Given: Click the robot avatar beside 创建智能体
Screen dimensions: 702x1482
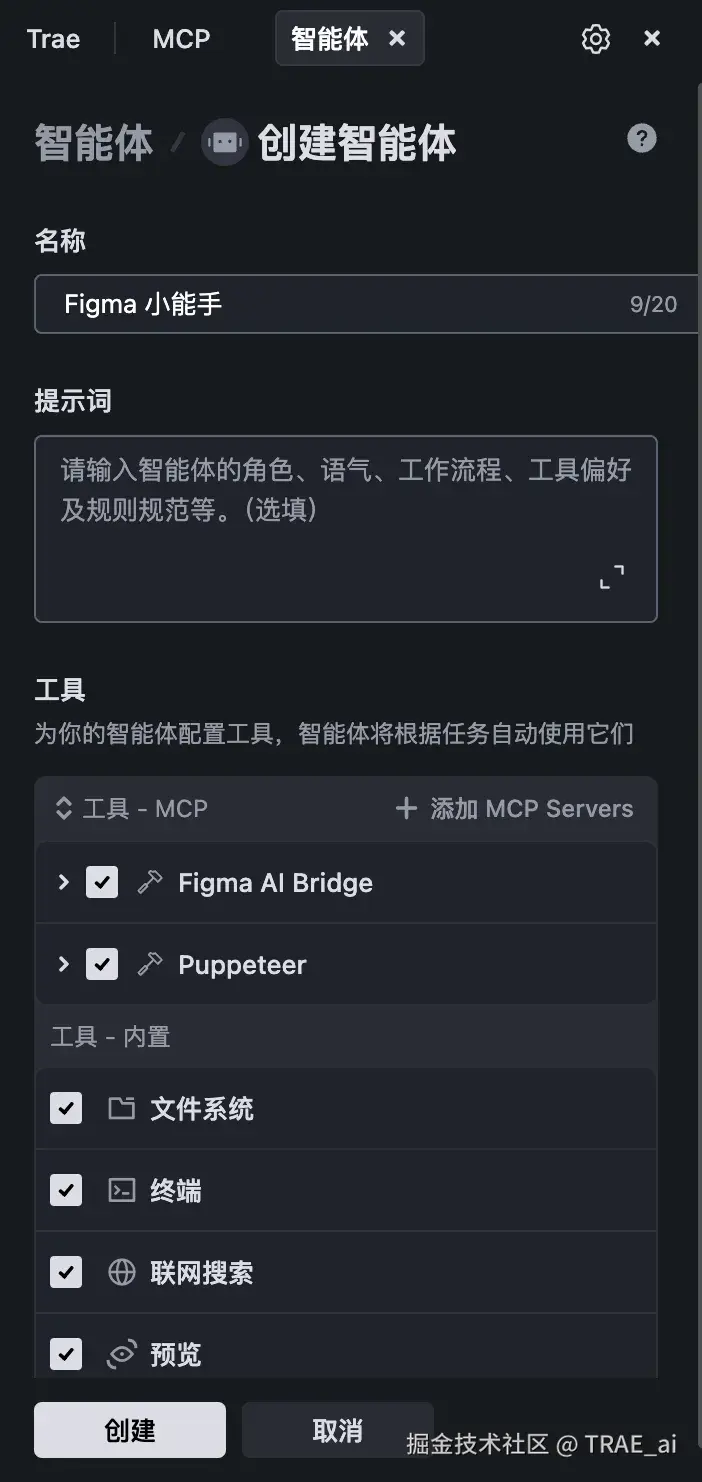Looking at the screenshot, I should 223,142.
